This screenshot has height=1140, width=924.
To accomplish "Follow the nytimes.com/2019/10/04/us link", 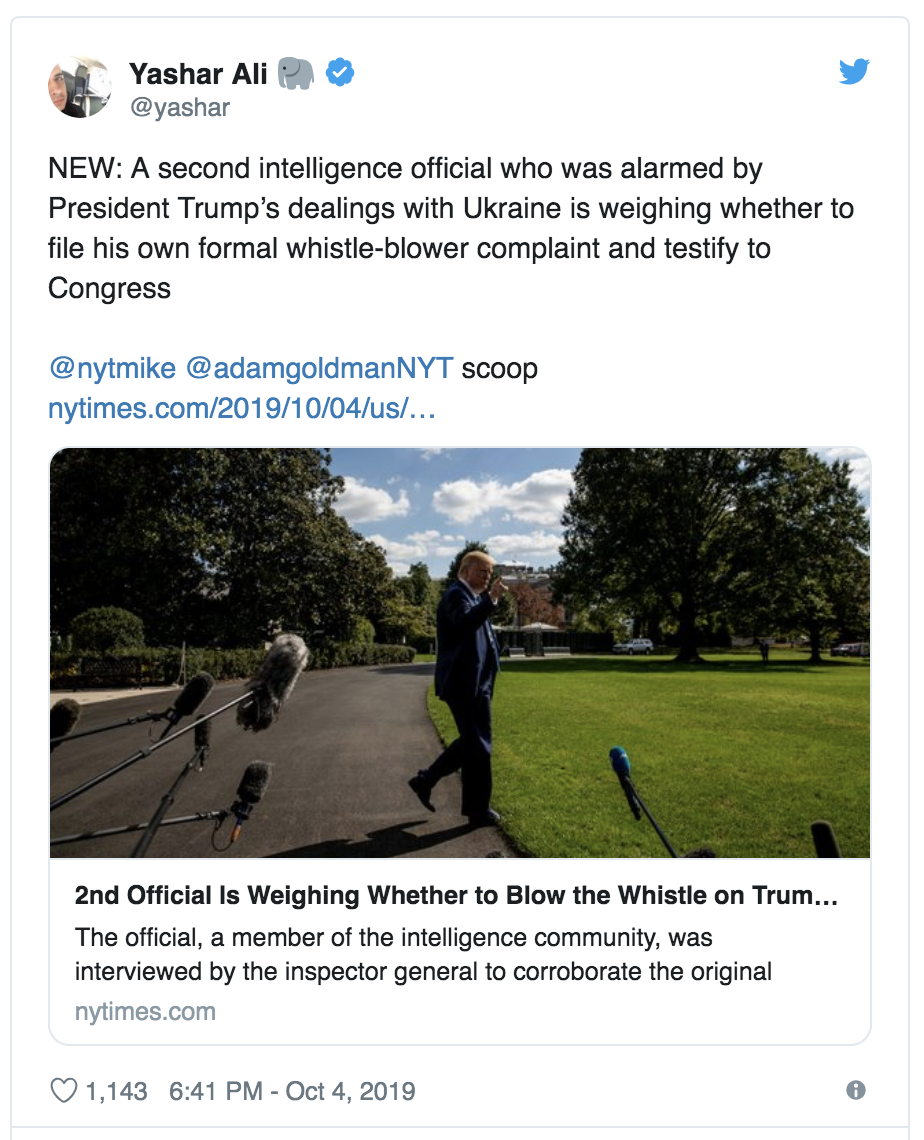I will coord(242,408).
